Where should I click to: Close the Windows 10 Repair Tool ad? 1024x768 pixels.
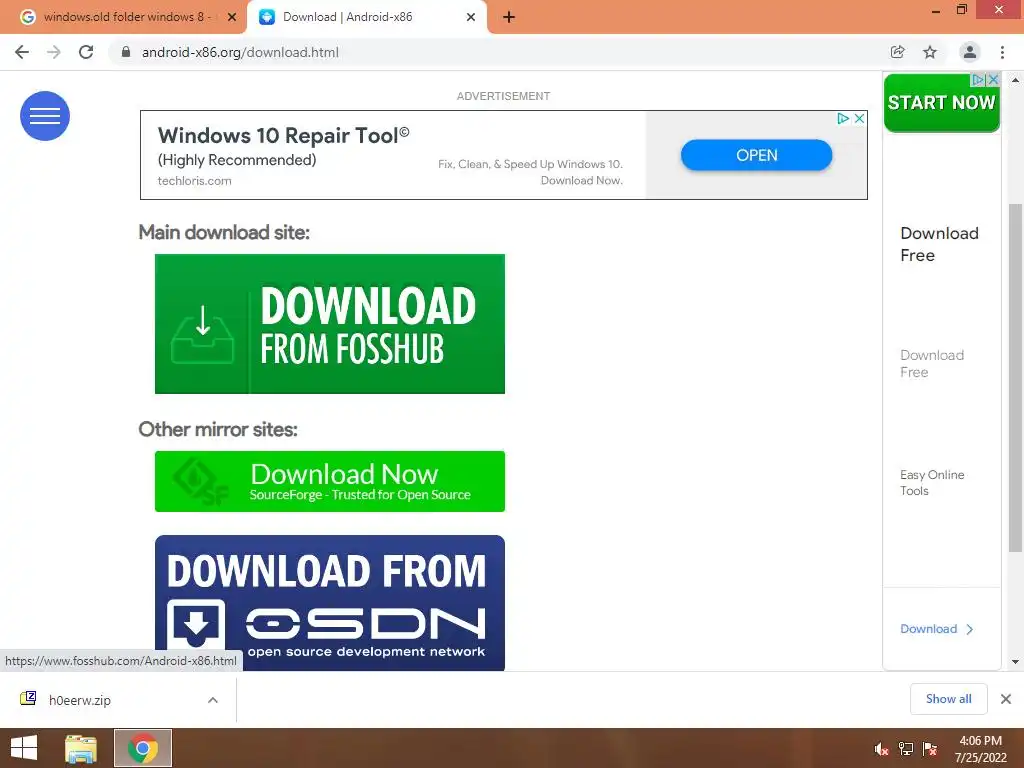pyautogui.click(x=859, y=119)
